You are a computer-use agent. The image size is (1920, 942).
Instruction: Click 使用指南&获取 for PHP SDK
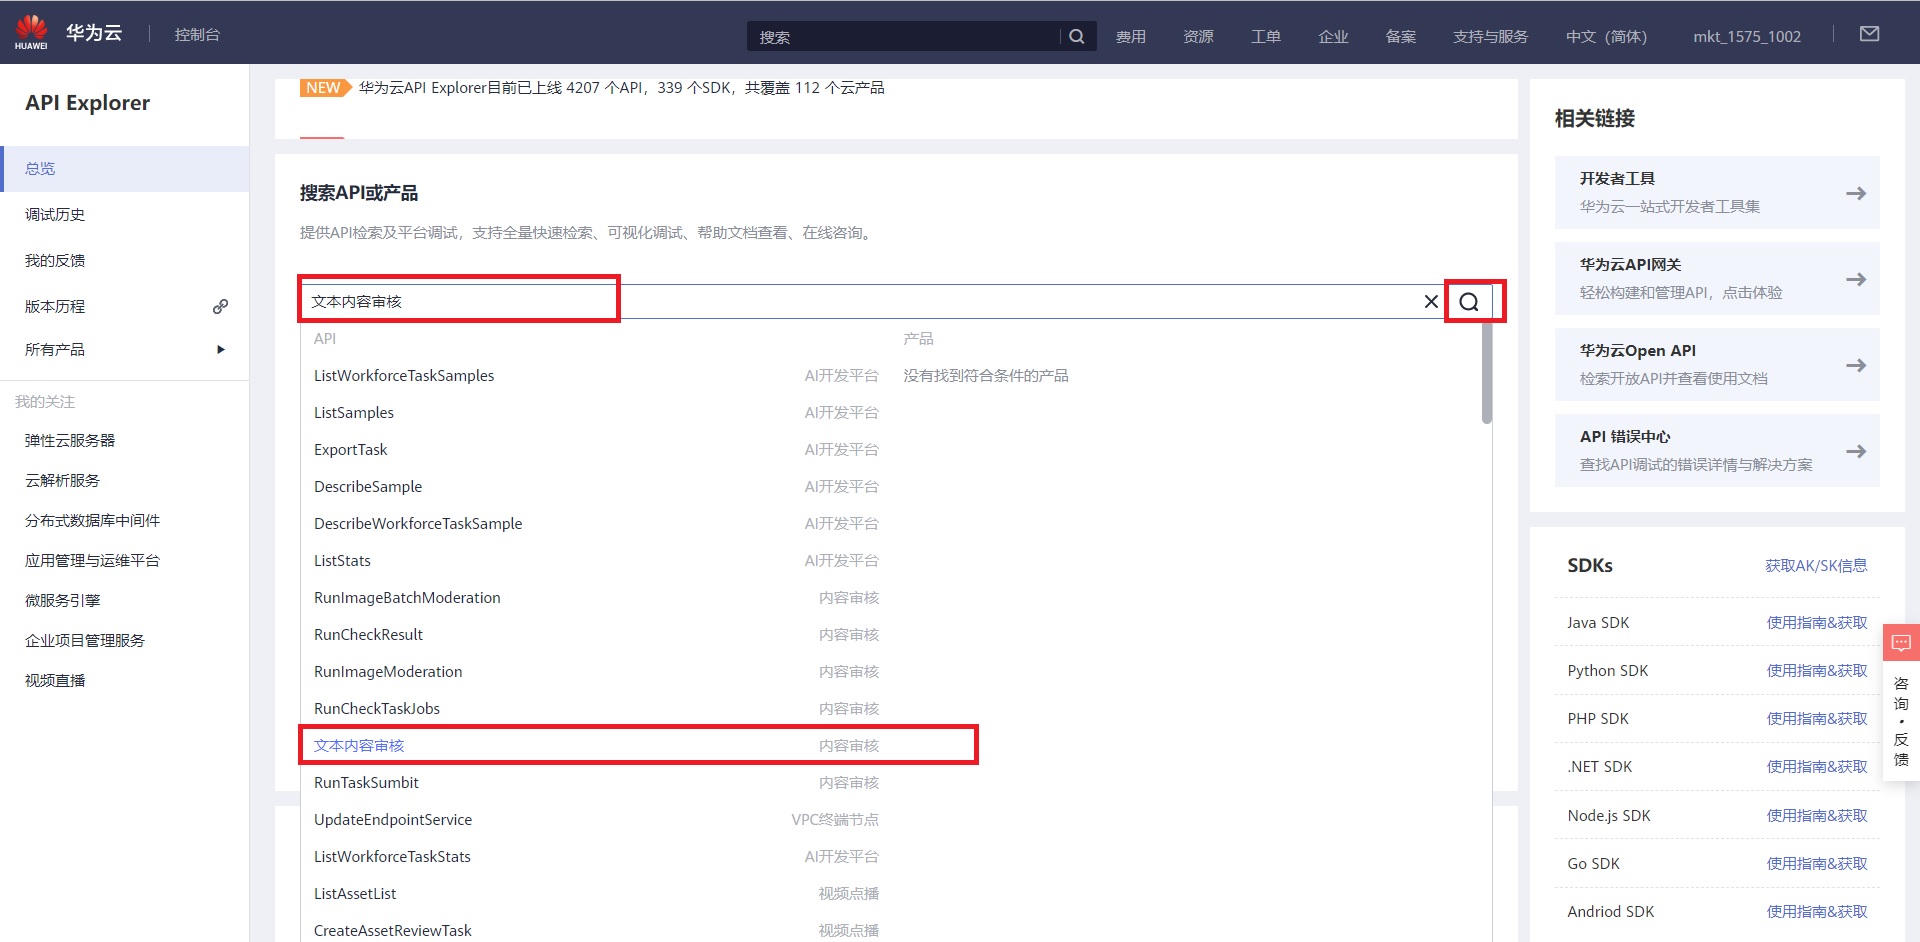tap(1817, 718)
